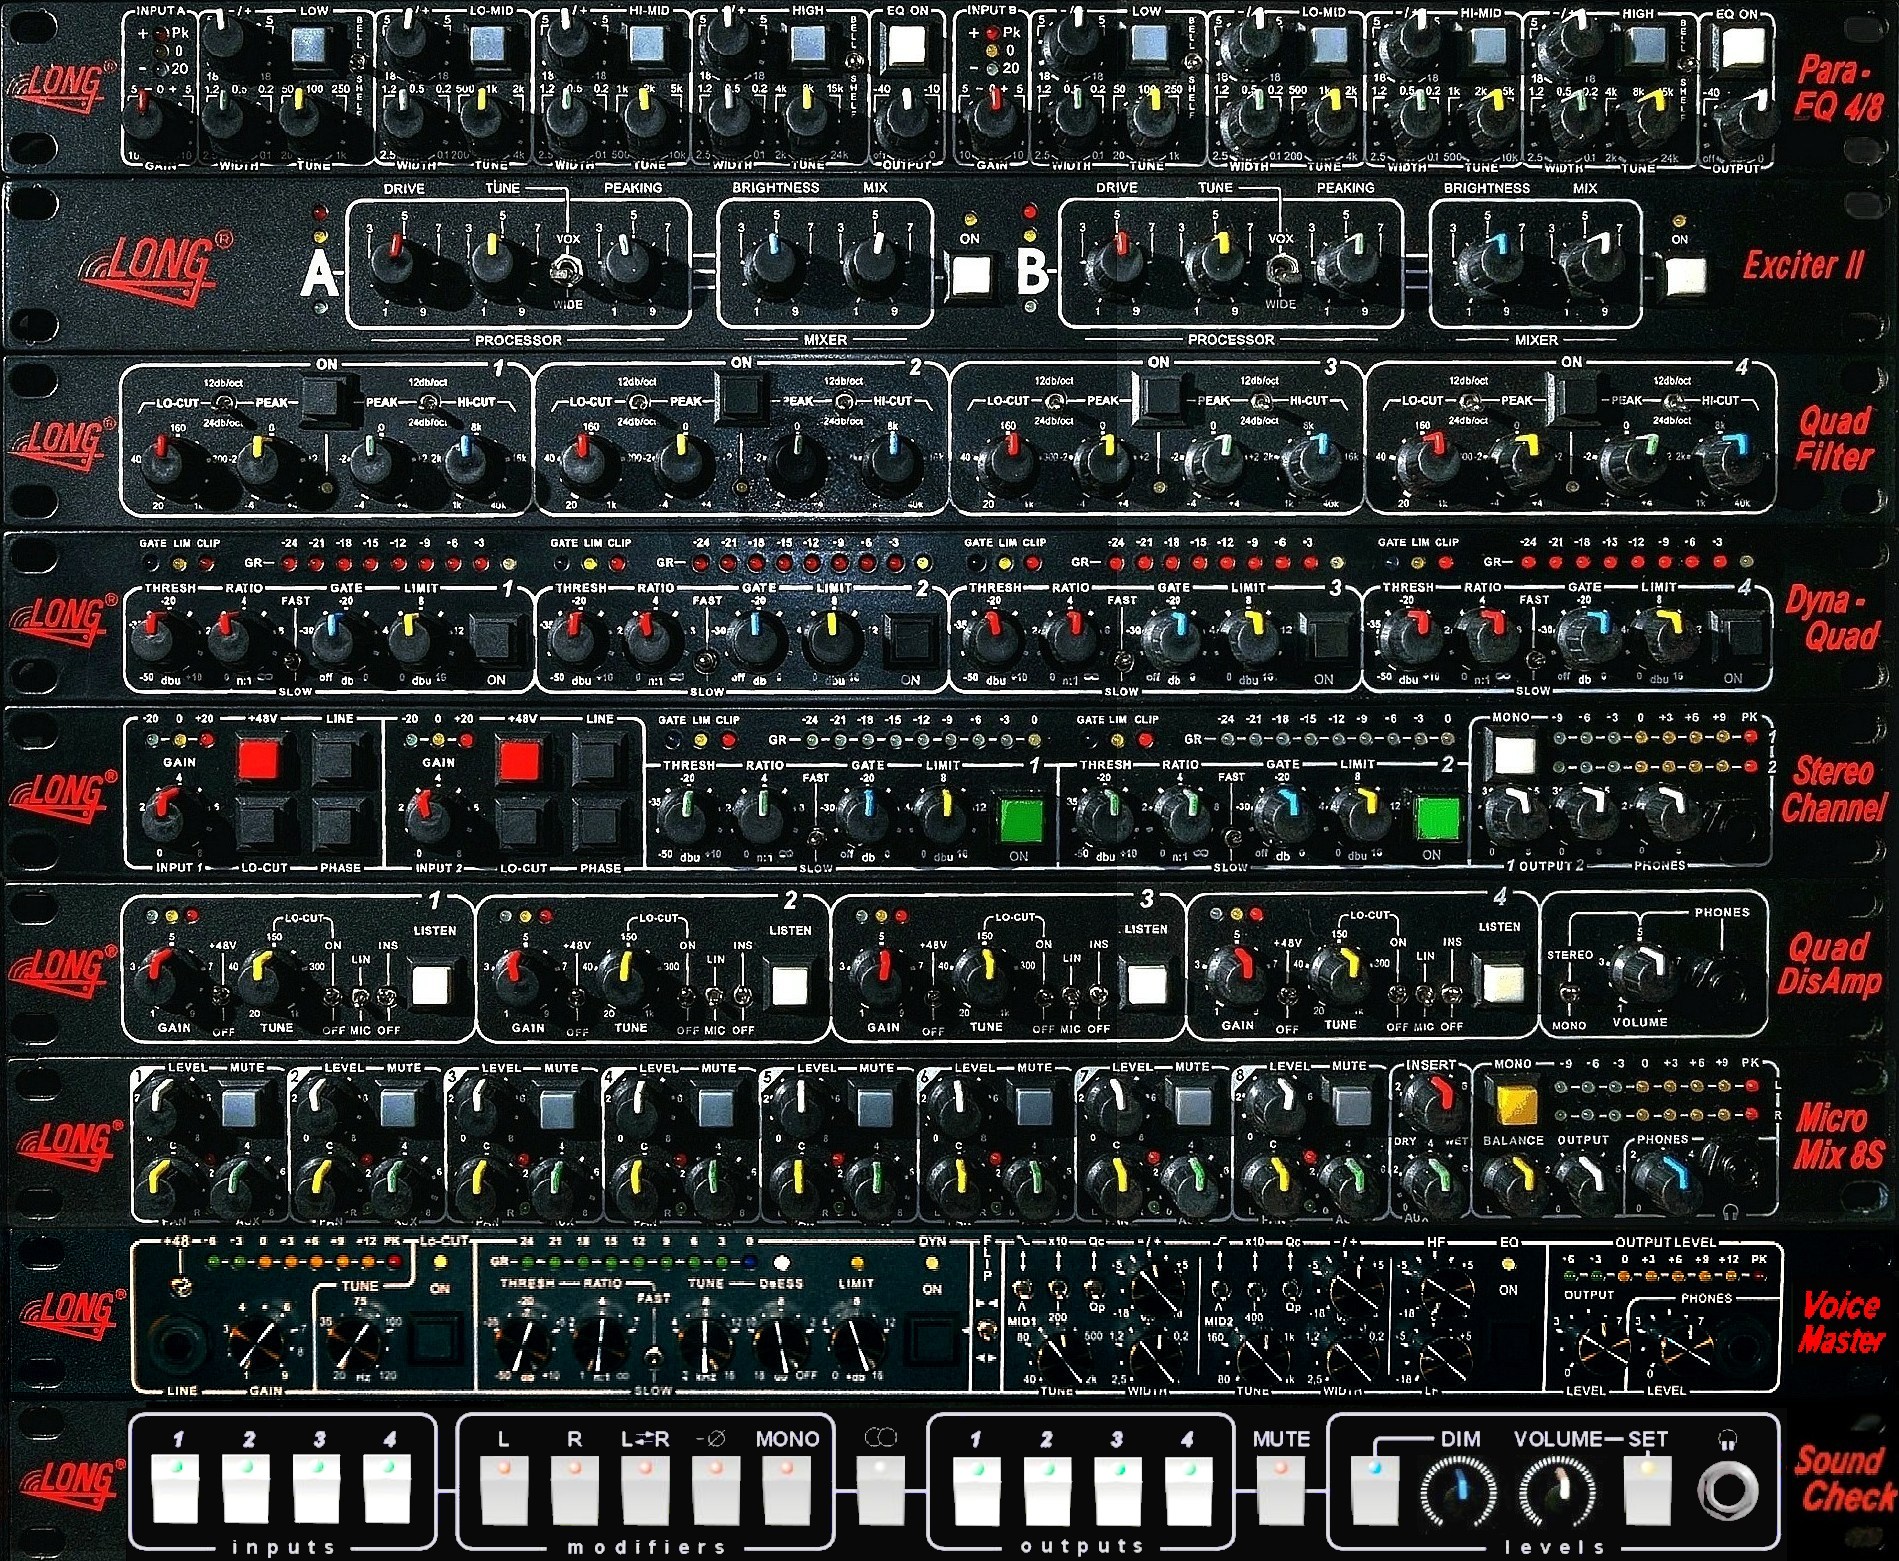Turn on Exciter II channel A
This screenshot has width=1899, height=1561.
coord(970,274)
